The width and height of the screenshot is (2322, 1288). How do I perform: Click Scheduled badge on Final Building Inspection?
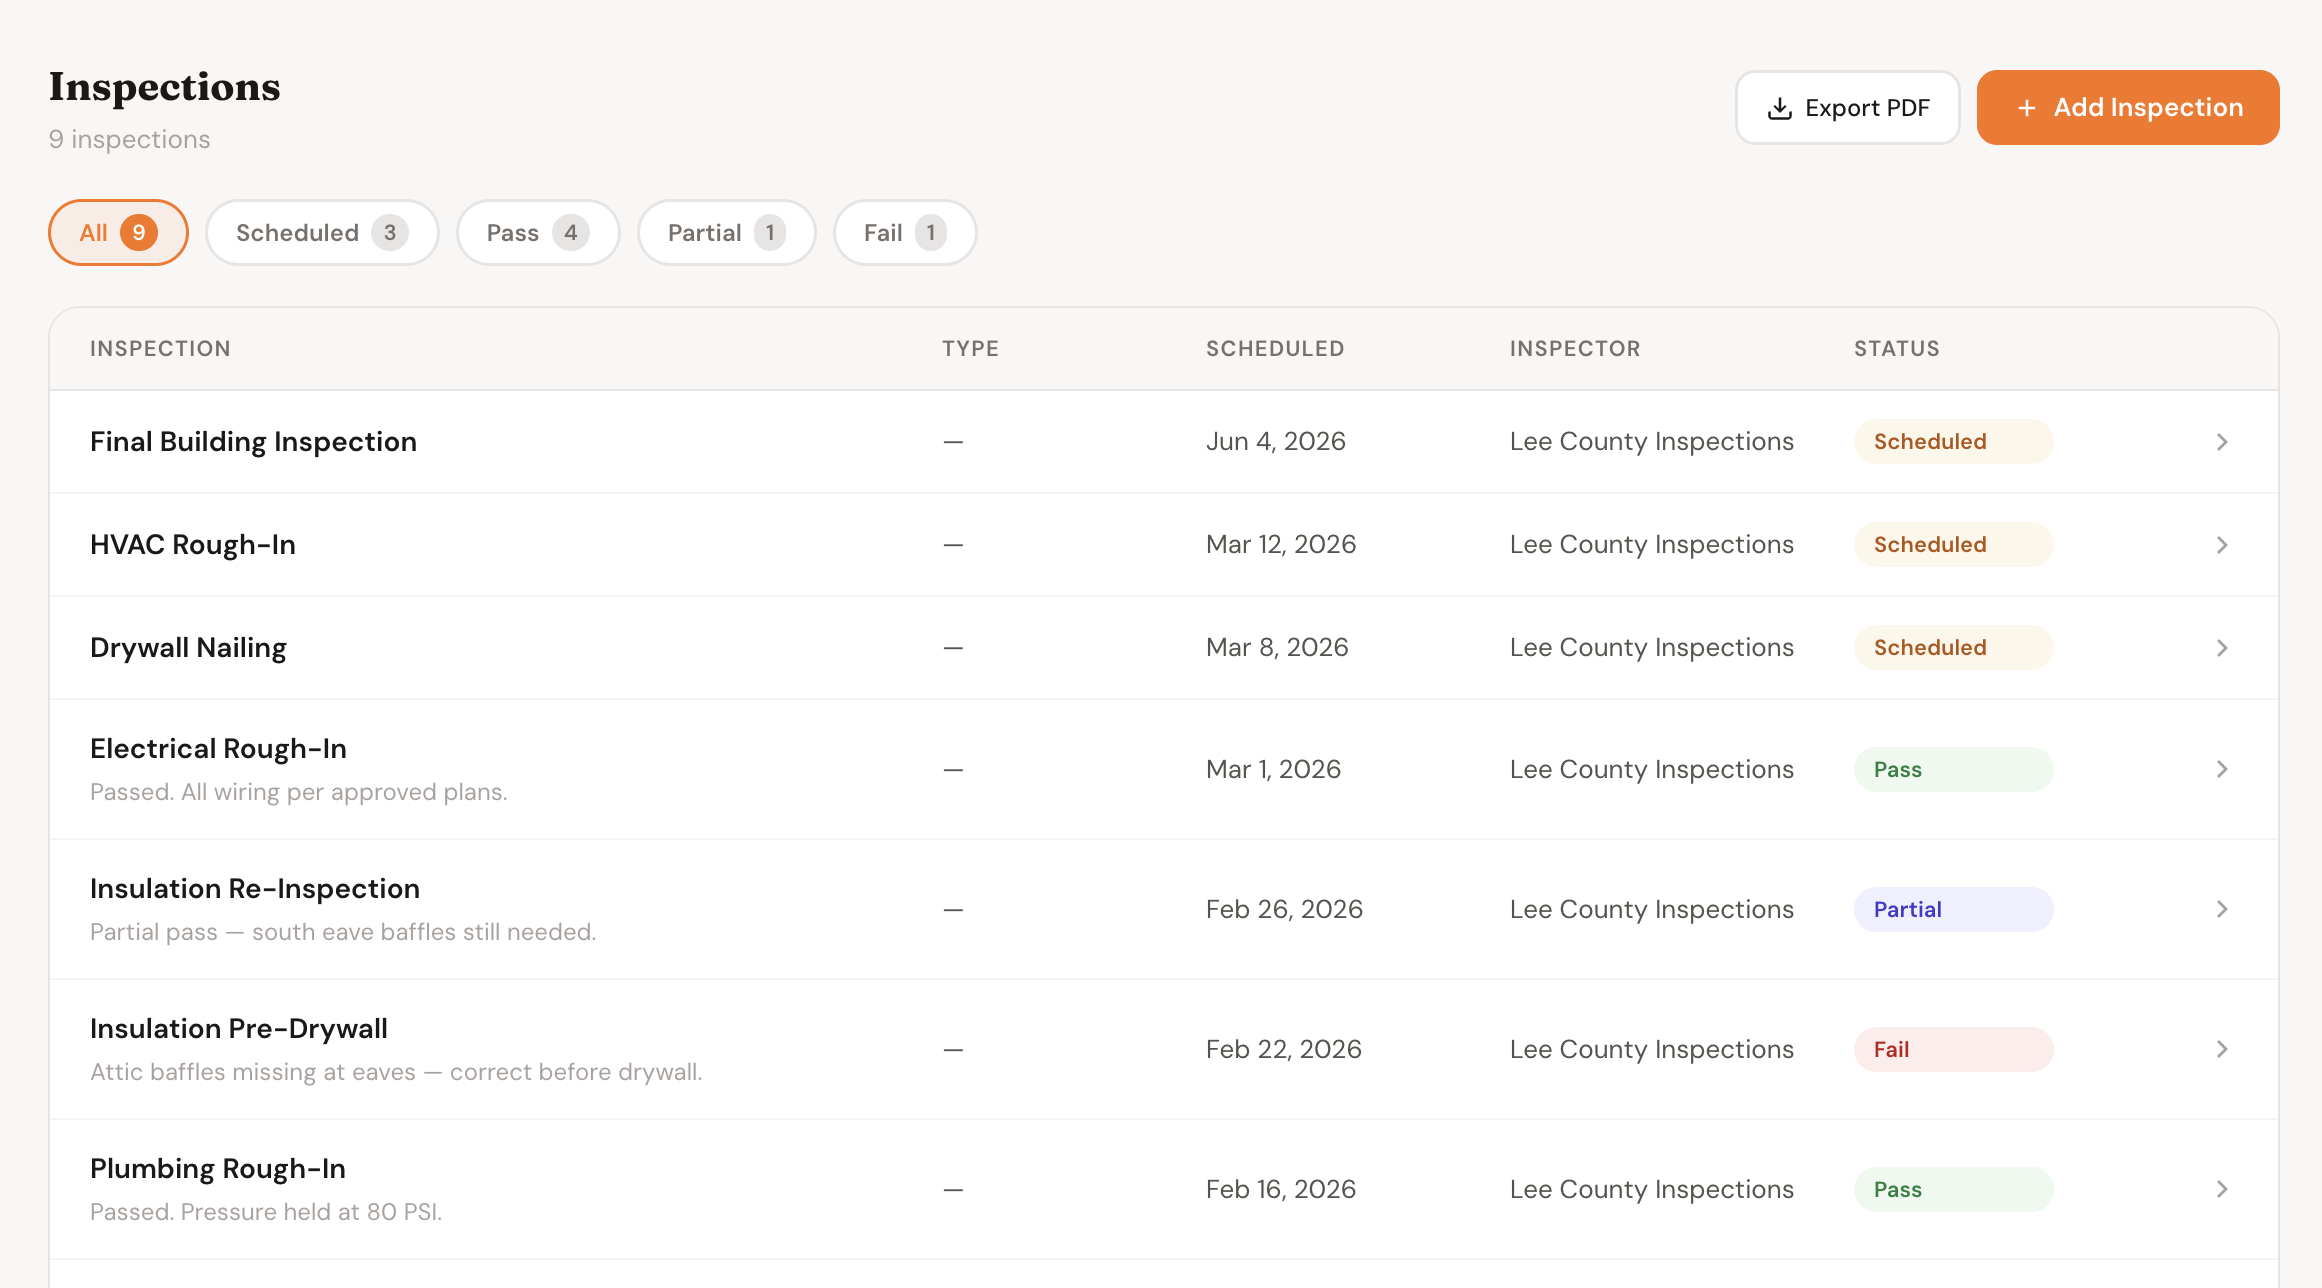[1953, 442]
